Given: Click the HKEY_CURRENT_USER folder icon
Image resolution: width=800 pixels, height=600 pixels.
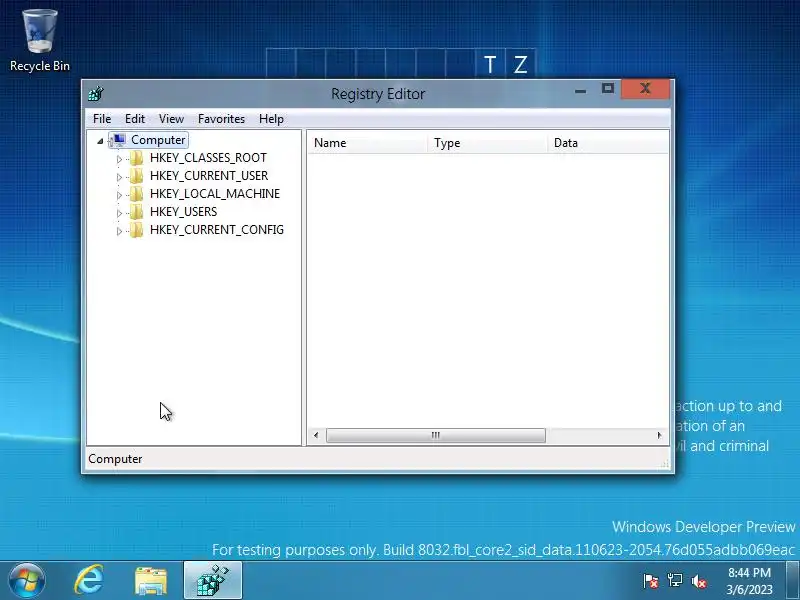Looking at the screenshot, I should [136, 176].
